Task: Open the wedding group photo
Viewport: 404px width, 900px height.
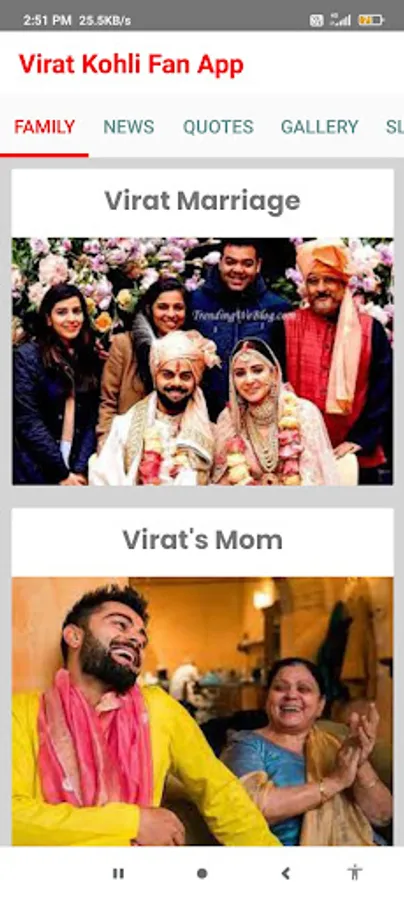Action: click(203, 361)
